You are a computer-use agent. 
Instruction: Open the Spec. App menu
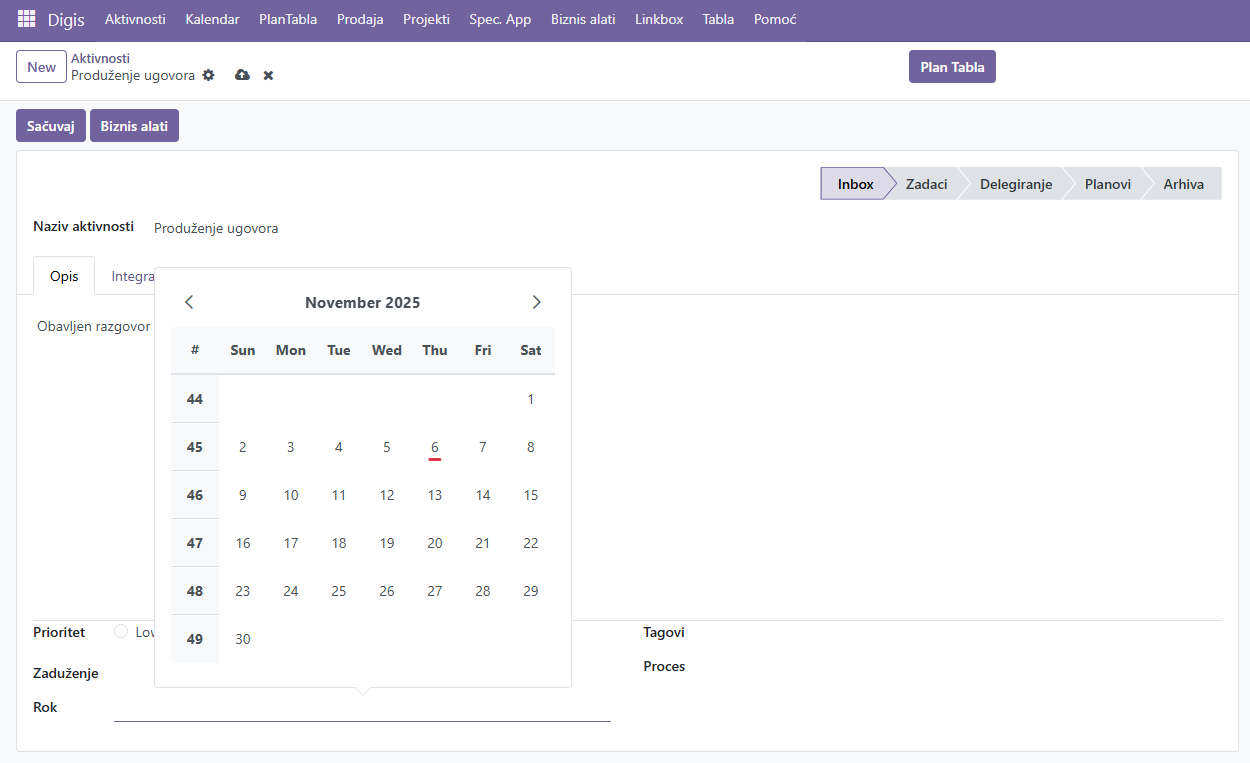click(x=500, y=19)
